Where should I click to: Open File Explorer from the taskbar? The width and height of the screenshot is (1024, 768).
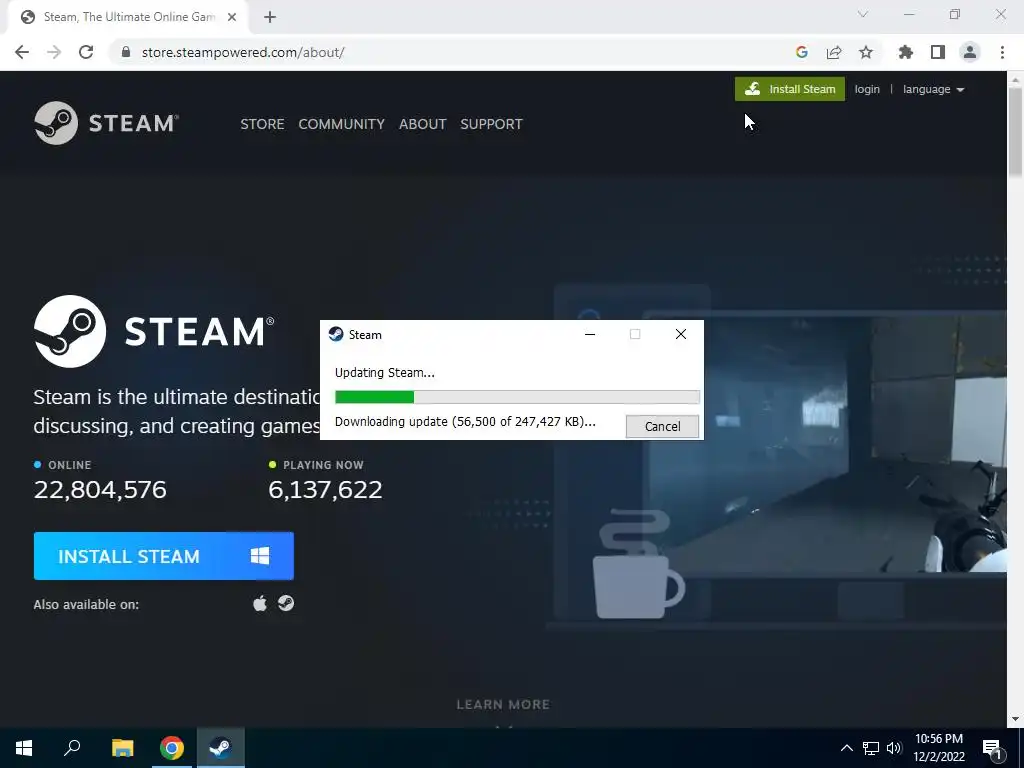coord(123,748)
